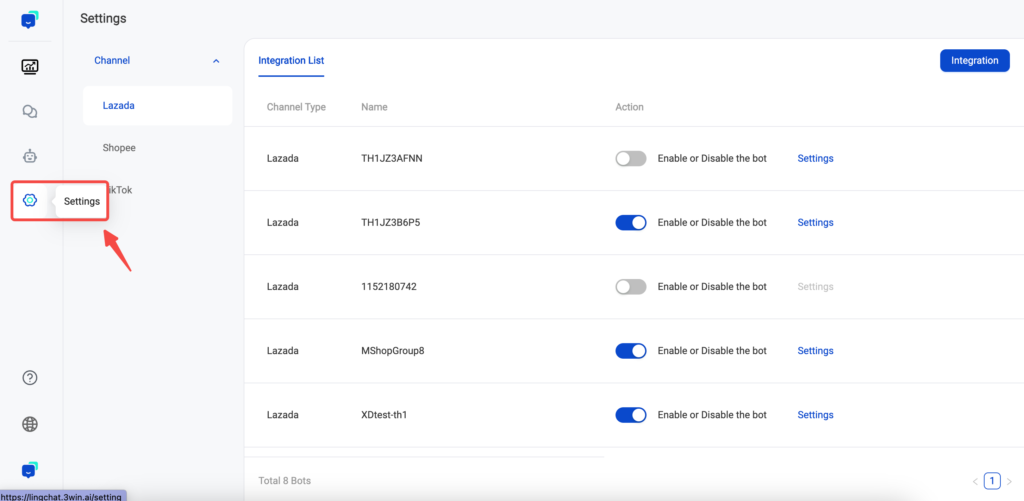
Task: Disable the bot switch for MShopGroup8
Action: point(631,351)
